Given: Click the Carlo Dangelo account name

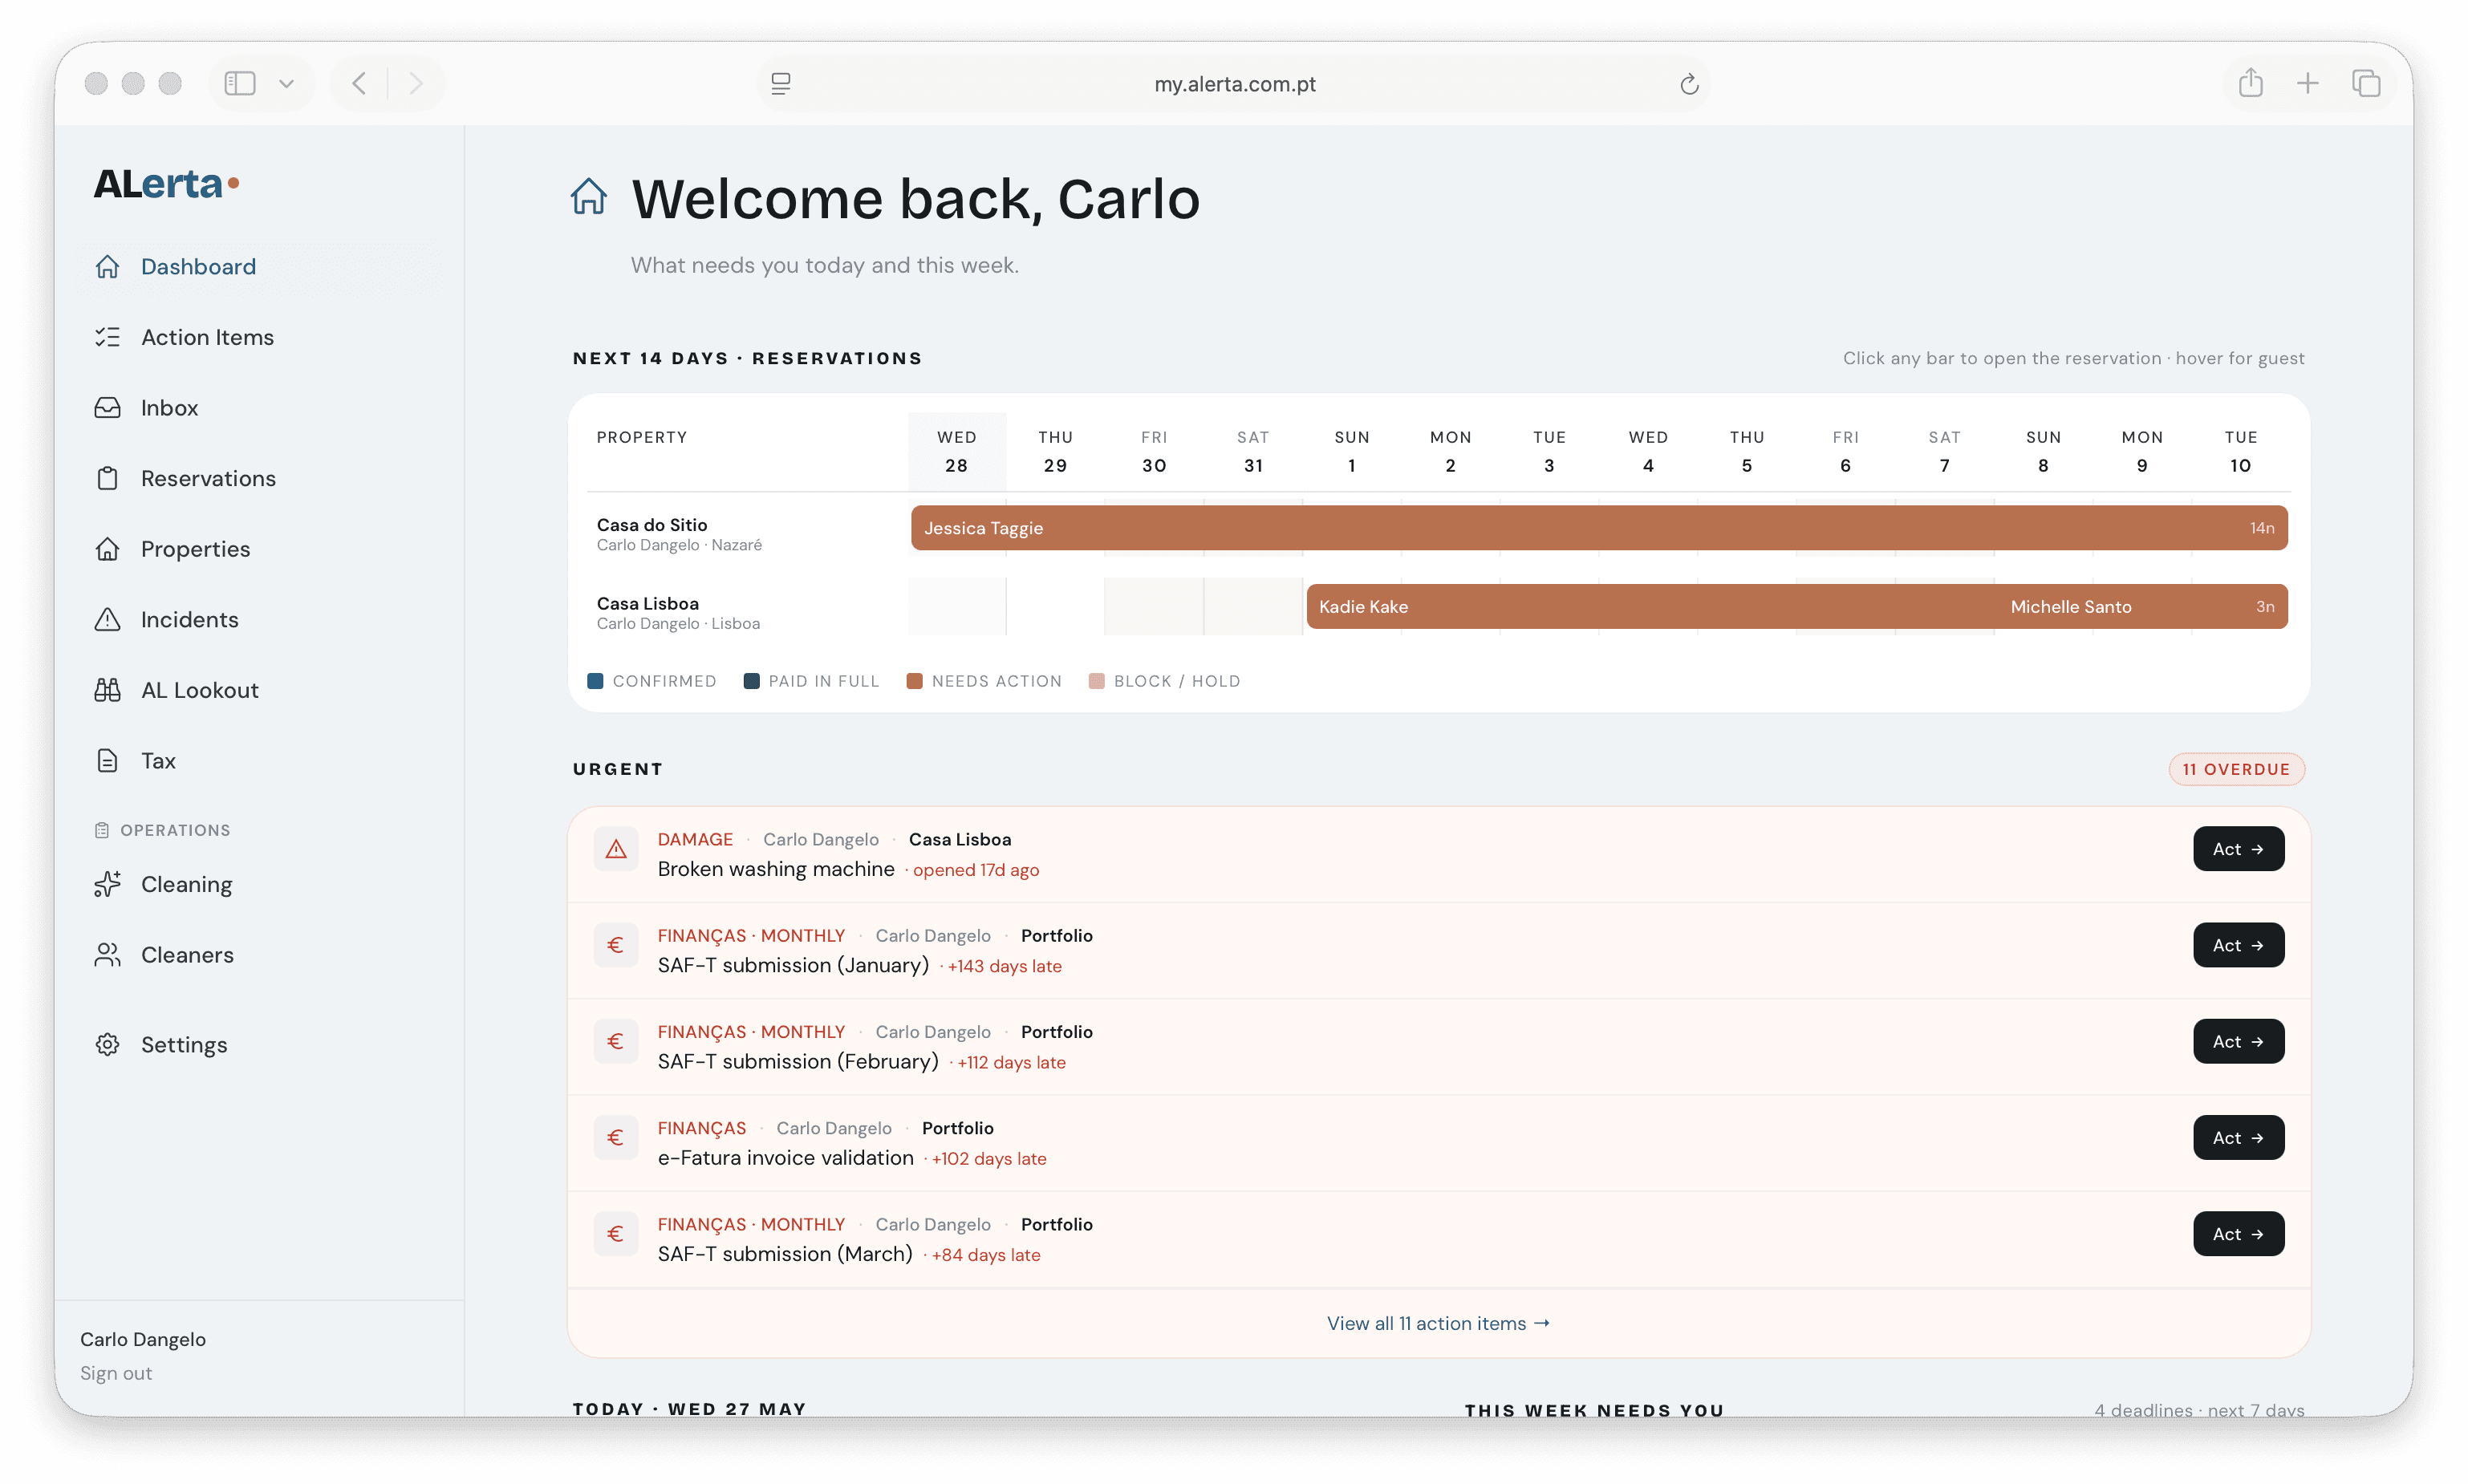Looking at the screenshot, I should pyautogui.click(x=143, y=1339).
